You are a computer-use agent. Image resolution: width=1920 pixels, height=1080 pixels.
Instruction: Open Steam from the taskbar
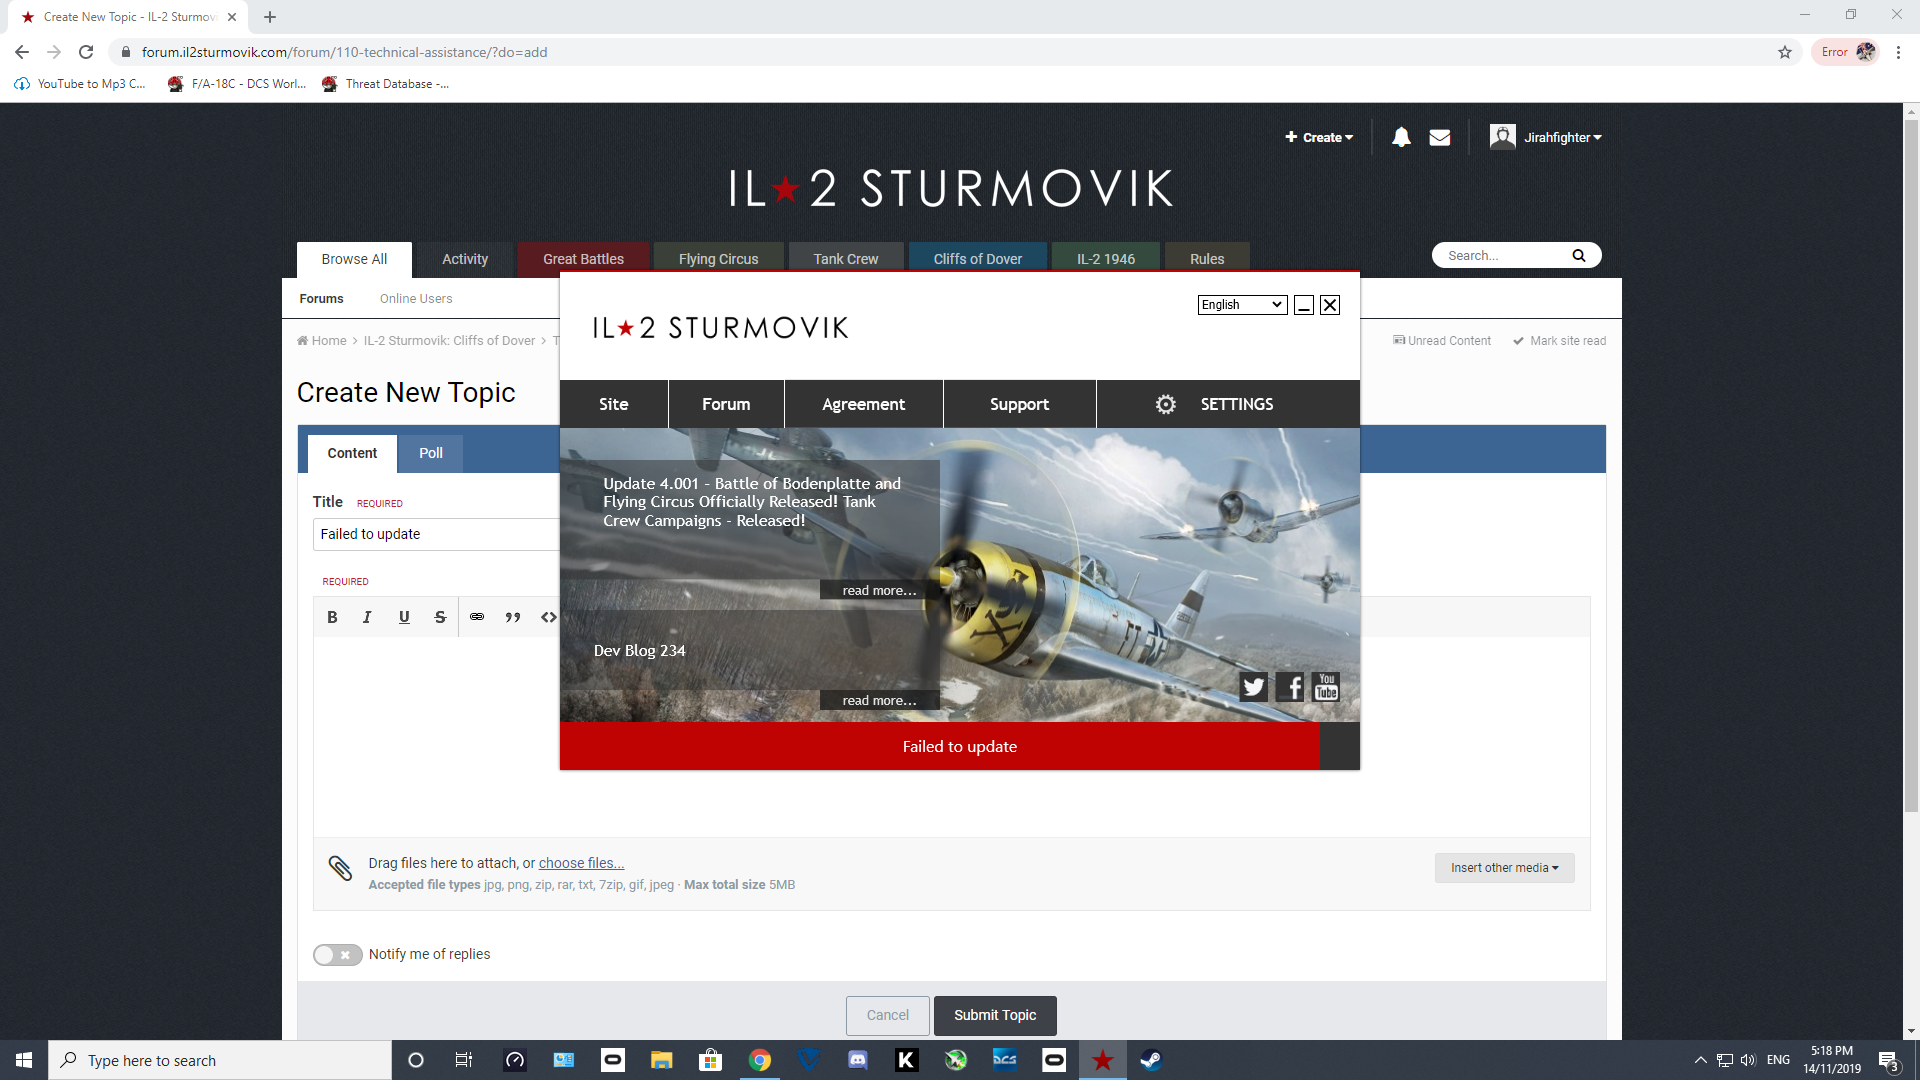point(1151,1060)
